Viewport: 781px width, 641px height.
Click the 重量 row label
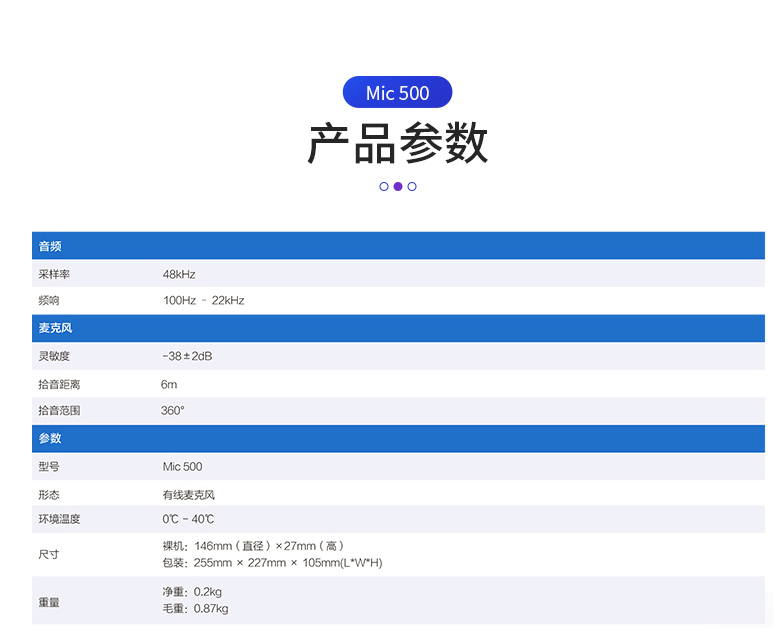[49, 603]
